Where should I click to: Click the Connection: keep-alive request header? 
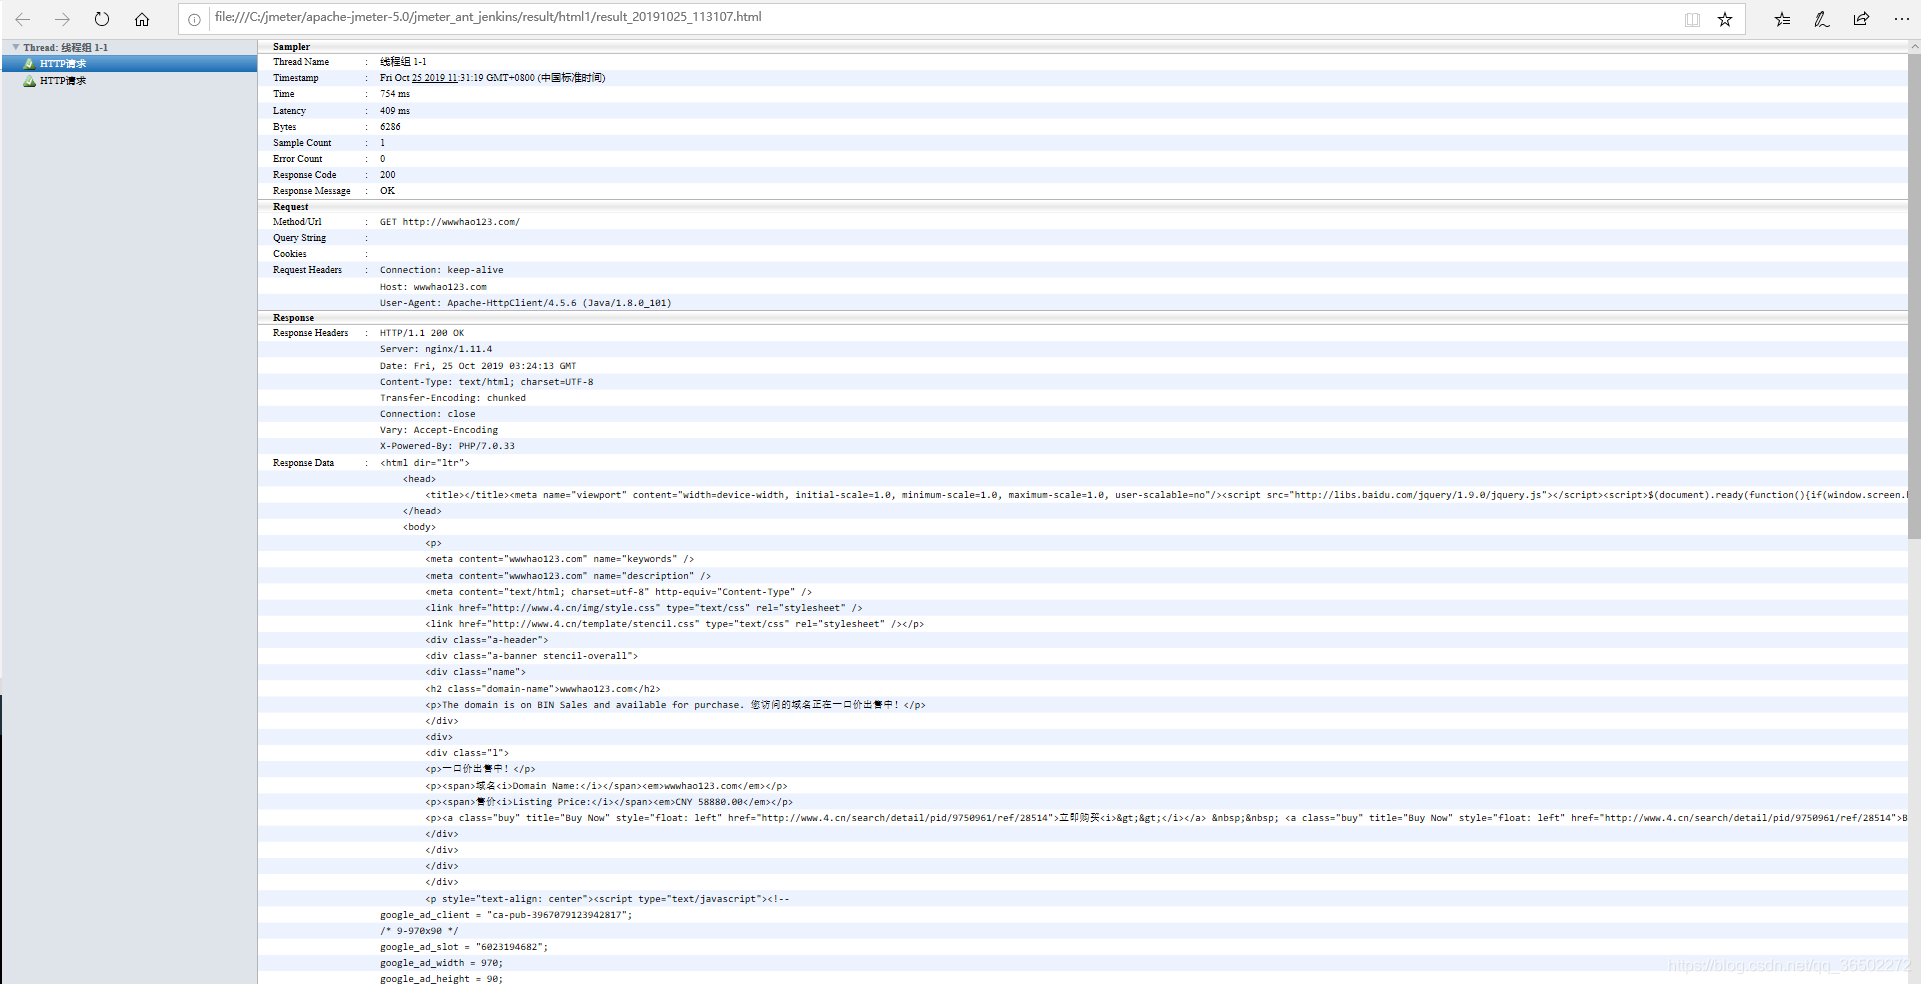point(442,270)
